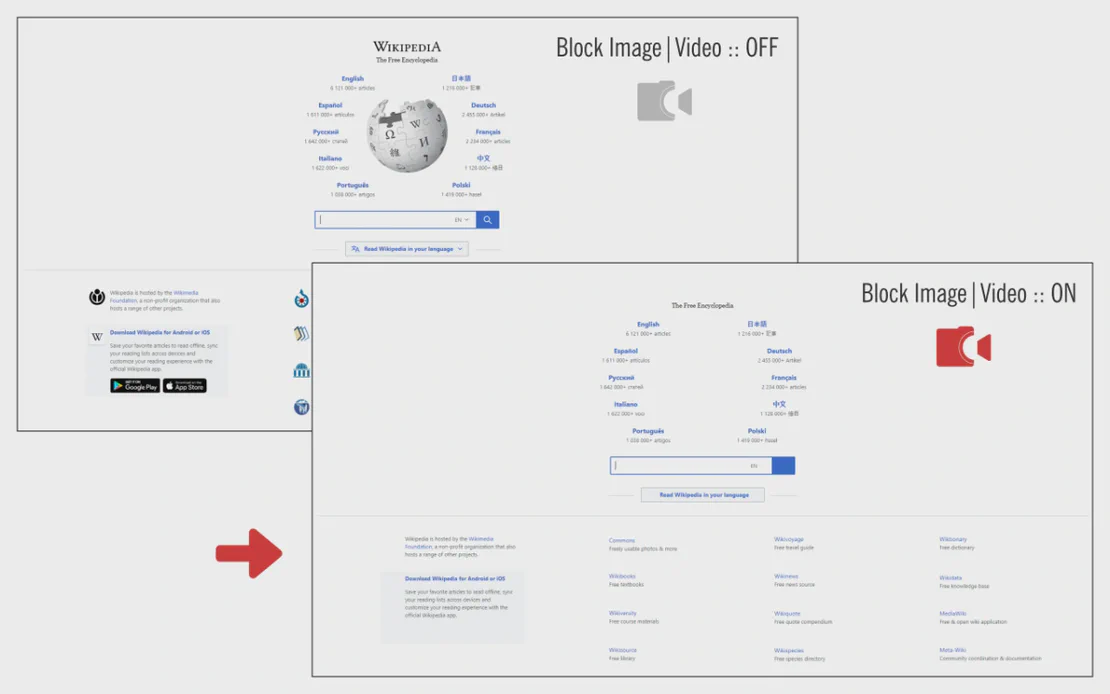
Task: Open Polski link in ON screenshot
Action: pyautogui.click(x=757, y=431)
